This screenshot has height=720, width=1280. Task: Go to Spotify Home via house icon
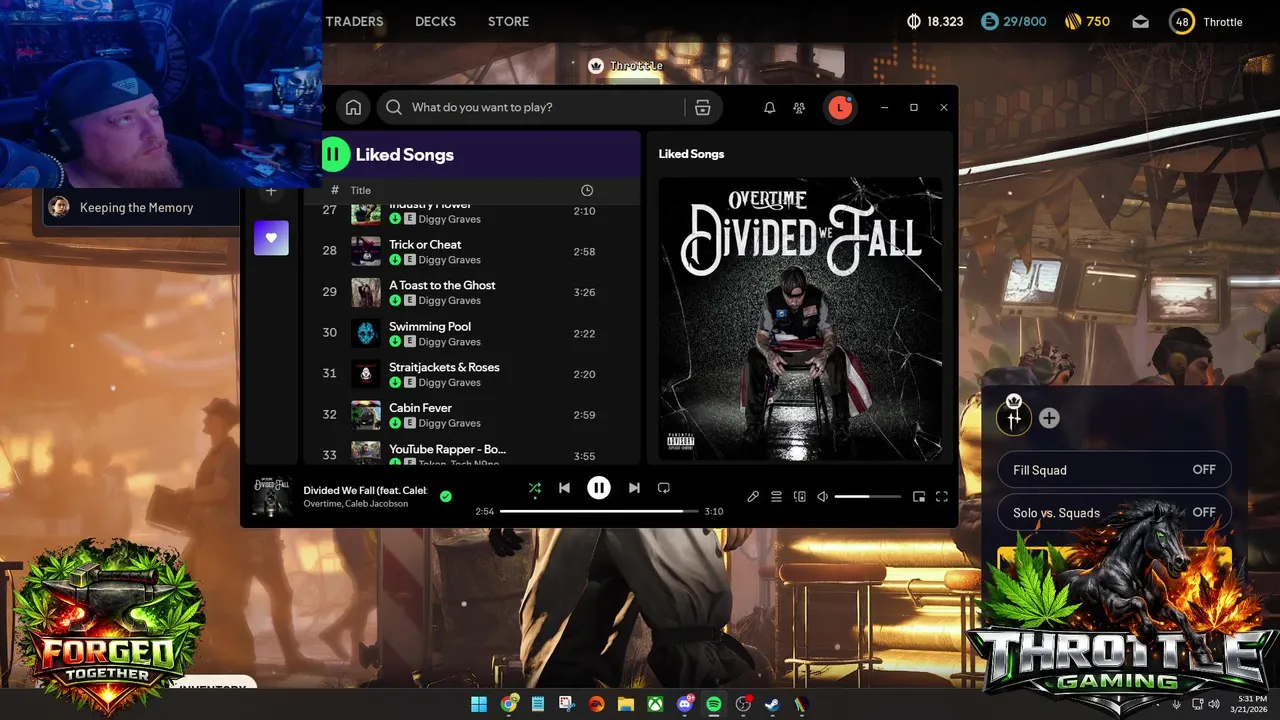pyautogui.click(x=353, y=107)
